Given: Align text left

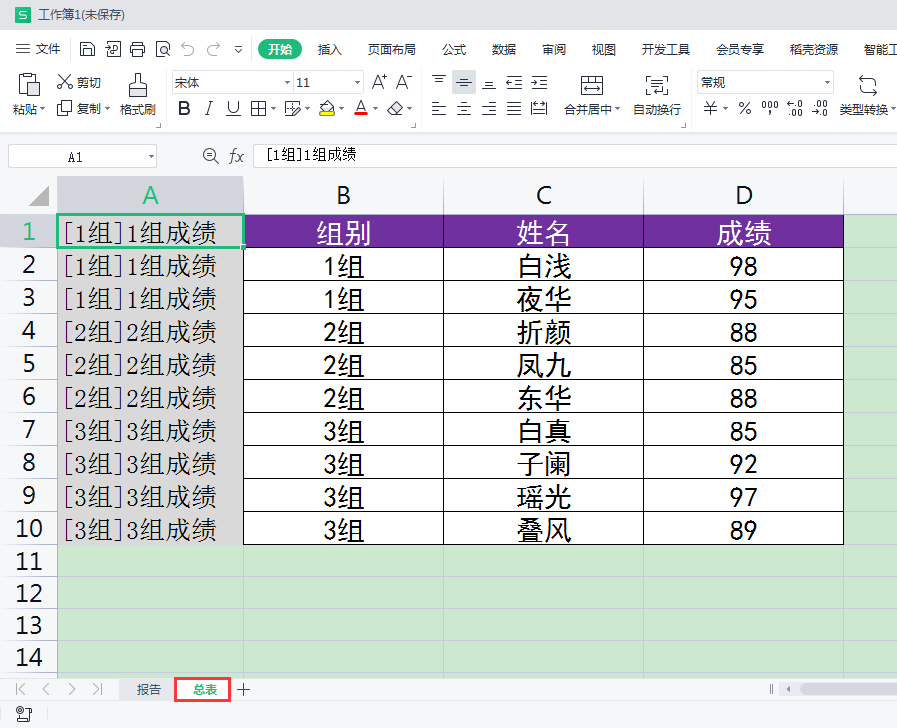Looking at the screenshot, I should click(x=439, y=108).
